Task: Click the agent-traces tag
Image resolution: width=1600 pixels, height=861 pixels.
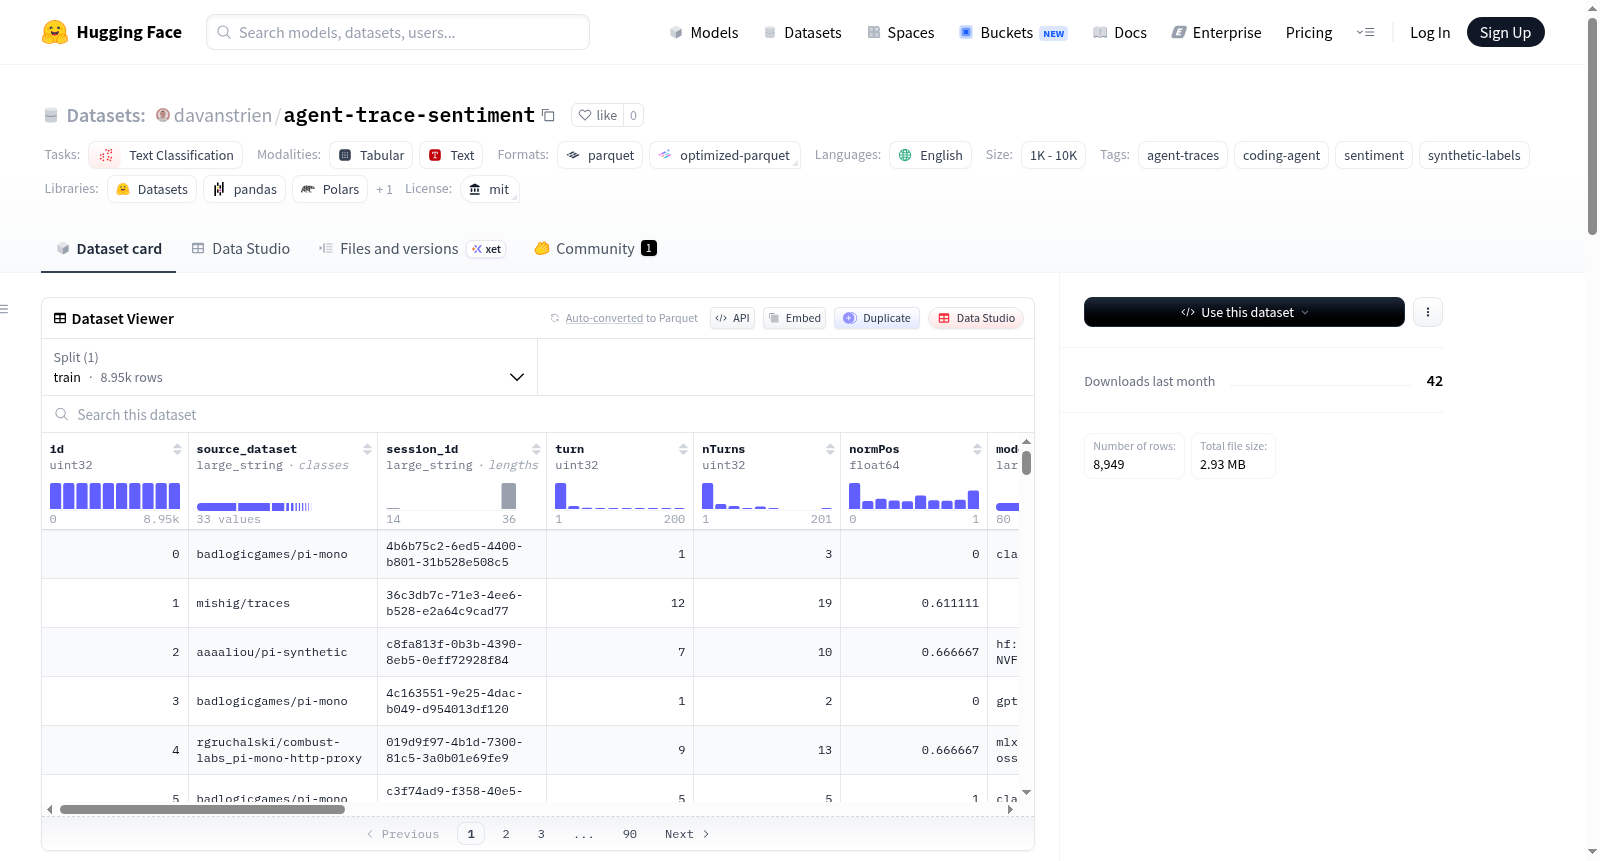Action: 1183,155
